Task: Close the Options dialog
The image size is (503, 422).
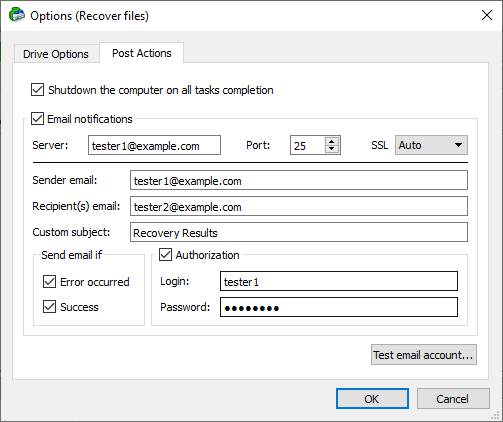Action: pyautogui.click(x=487, y=15)
